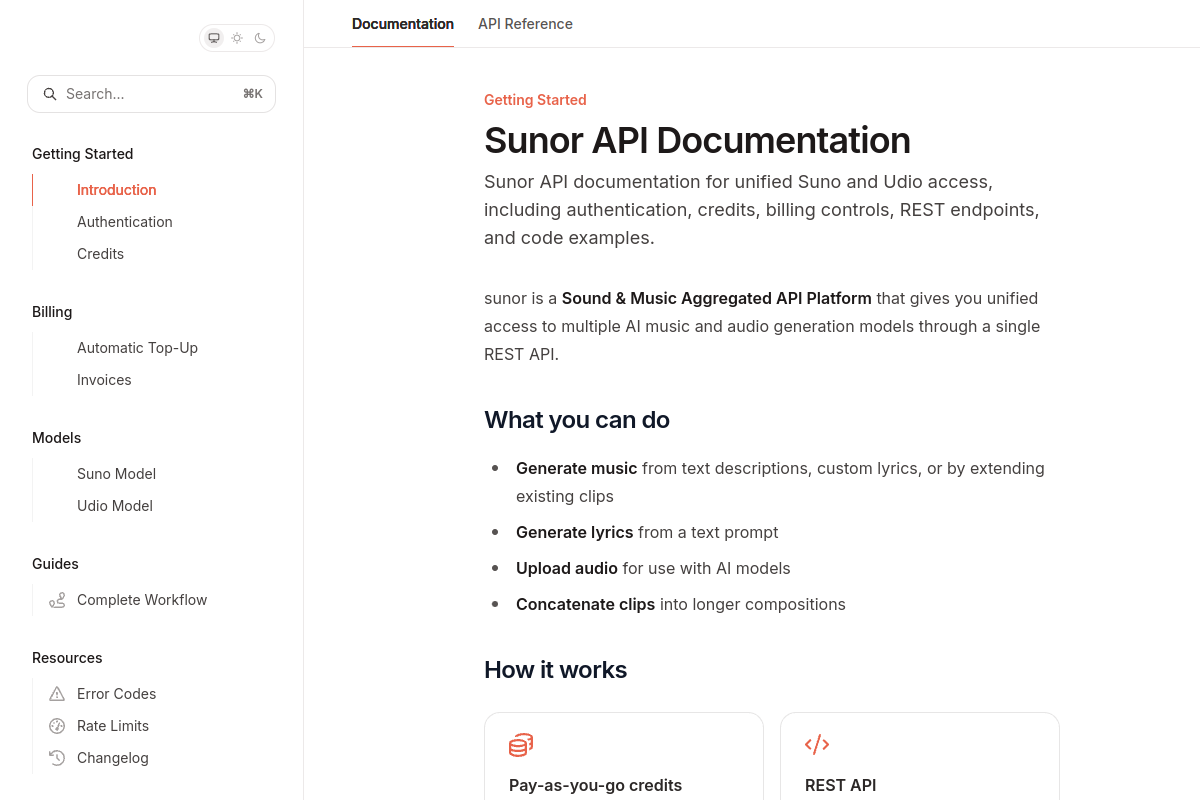Click the bold Concatenate clips text
The height and width of the screenshot is (800, 1200).
pos(585,604)
